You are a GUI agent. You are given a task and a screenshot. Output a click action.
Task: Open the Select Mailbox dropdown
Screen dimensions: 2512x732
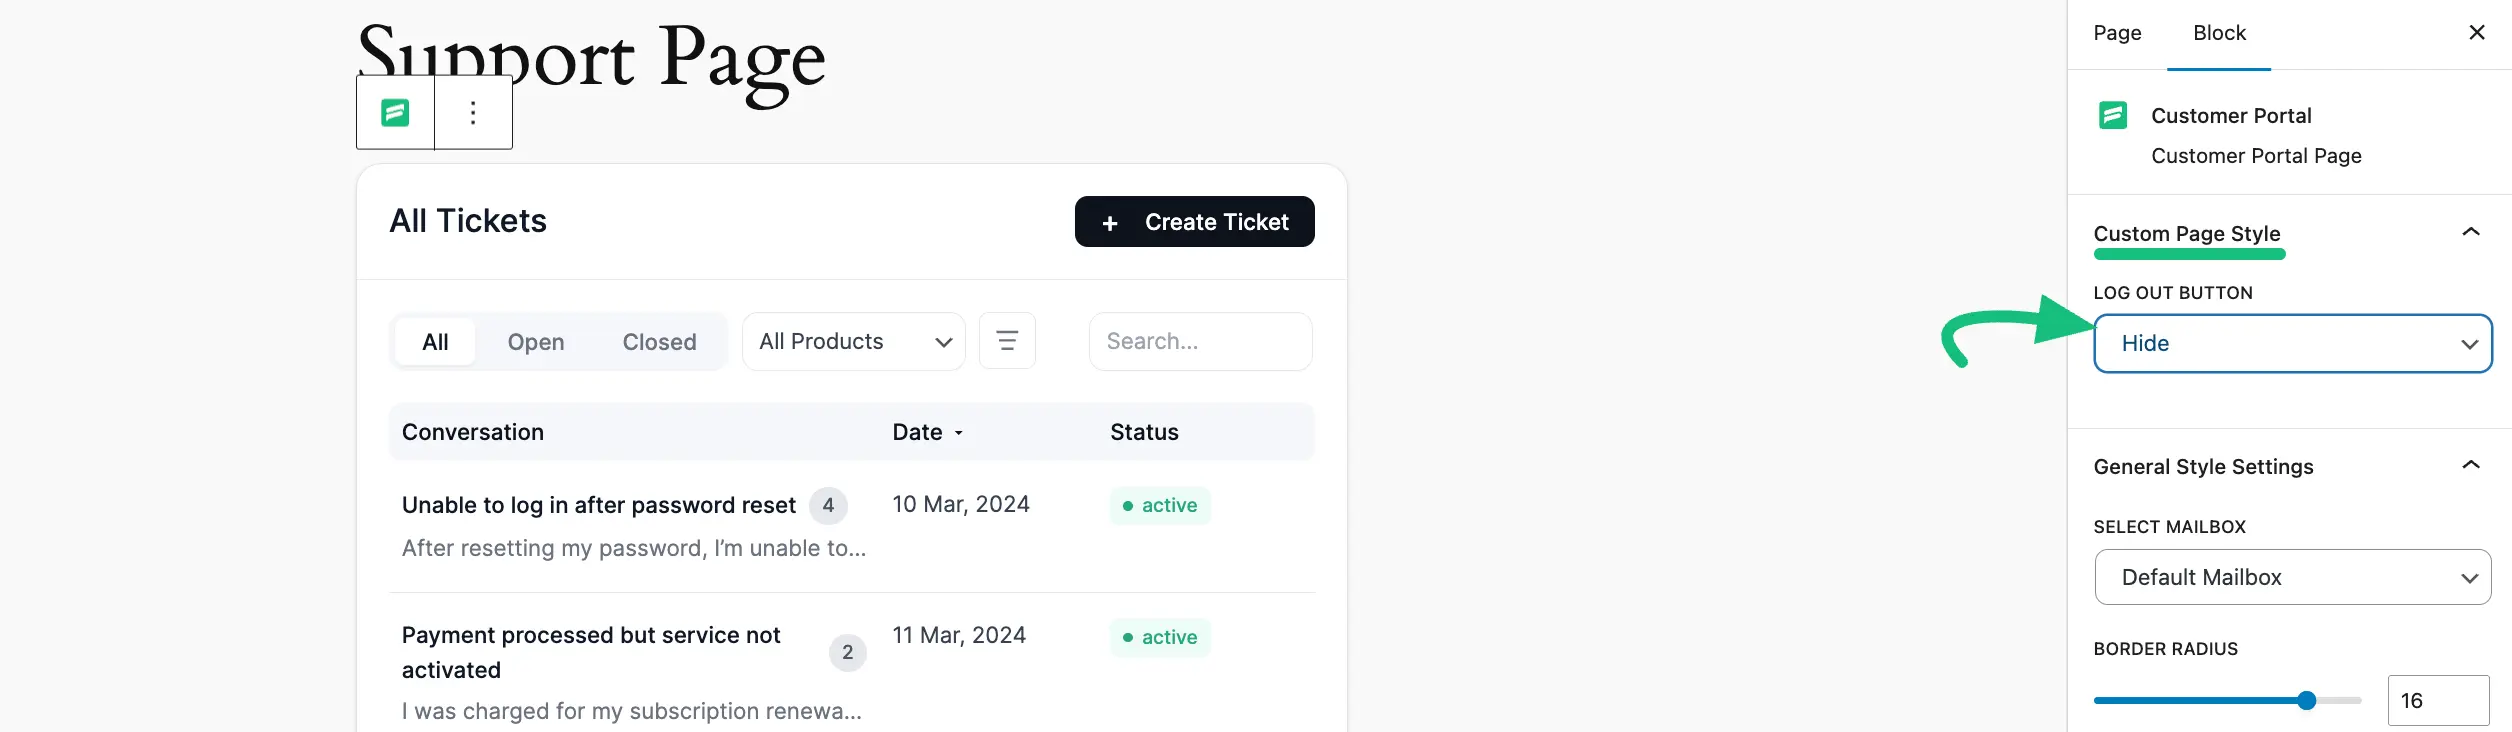[x=2292, y=577]
